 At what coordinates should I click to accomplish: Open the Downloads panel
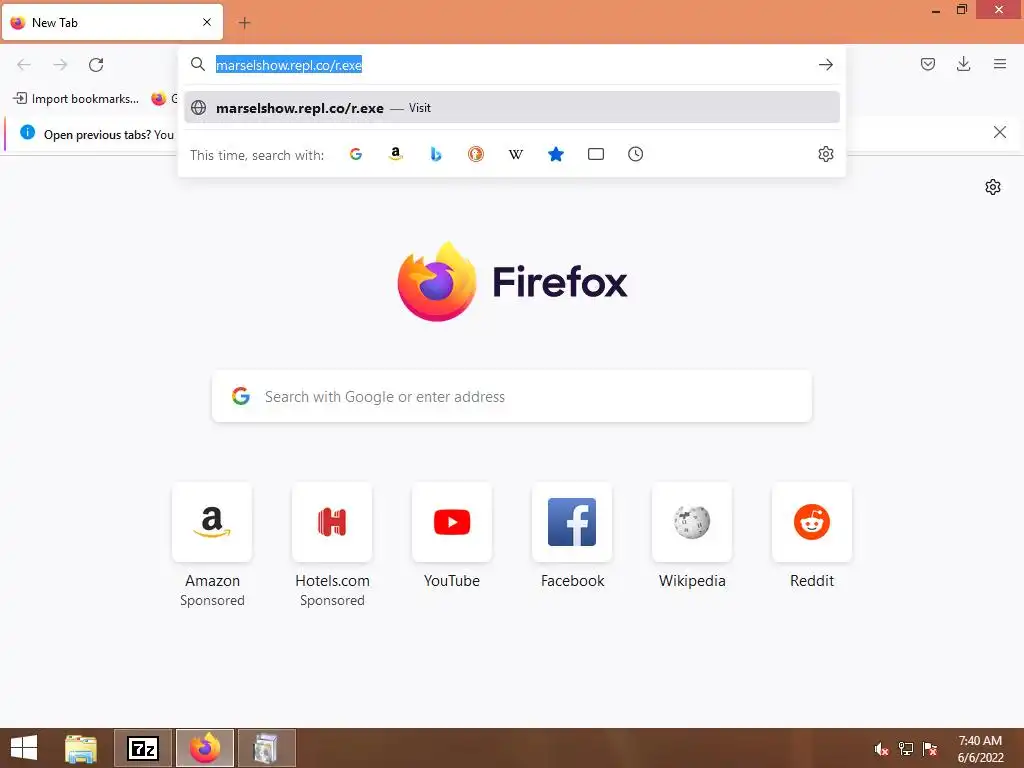[x=963, y=64]
